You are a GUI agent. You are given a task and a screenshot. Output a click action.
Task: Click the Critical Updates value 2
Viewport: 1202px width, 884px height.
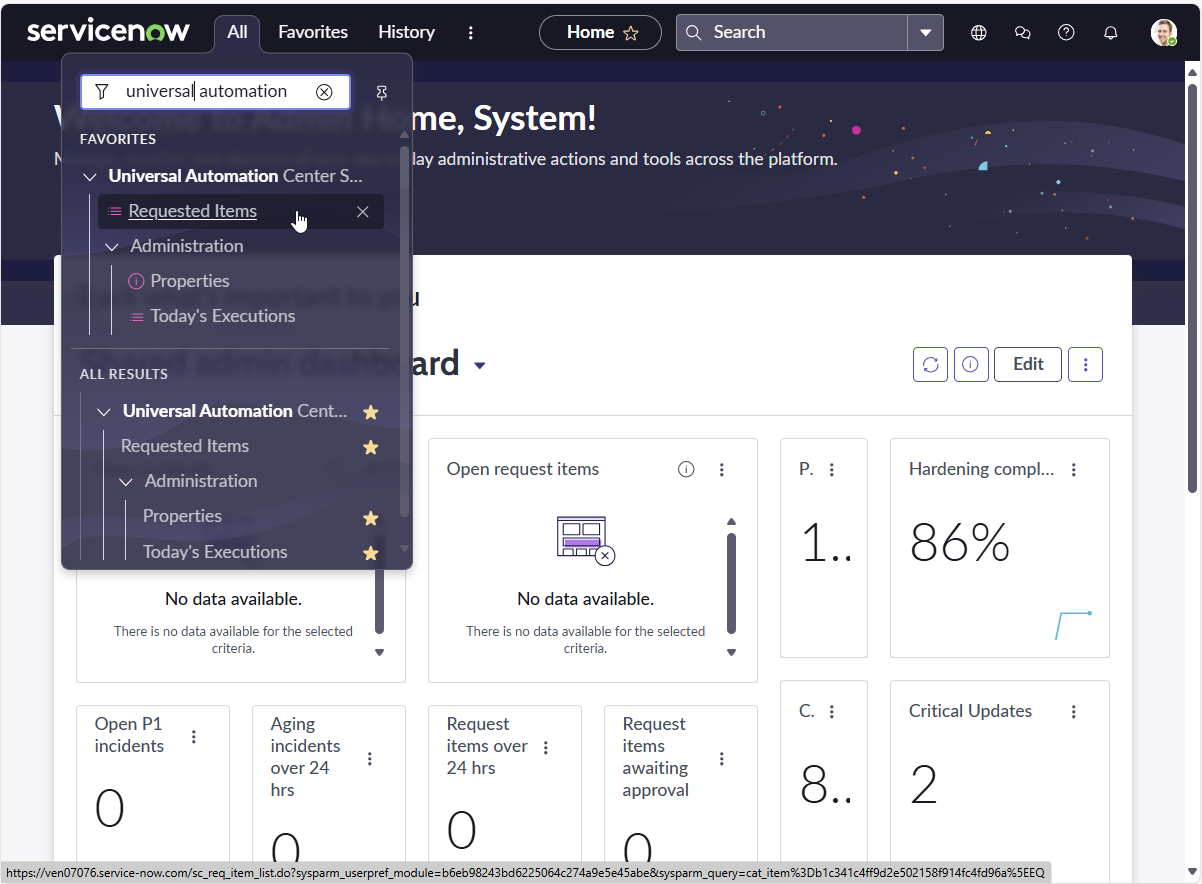click(924, 785)
